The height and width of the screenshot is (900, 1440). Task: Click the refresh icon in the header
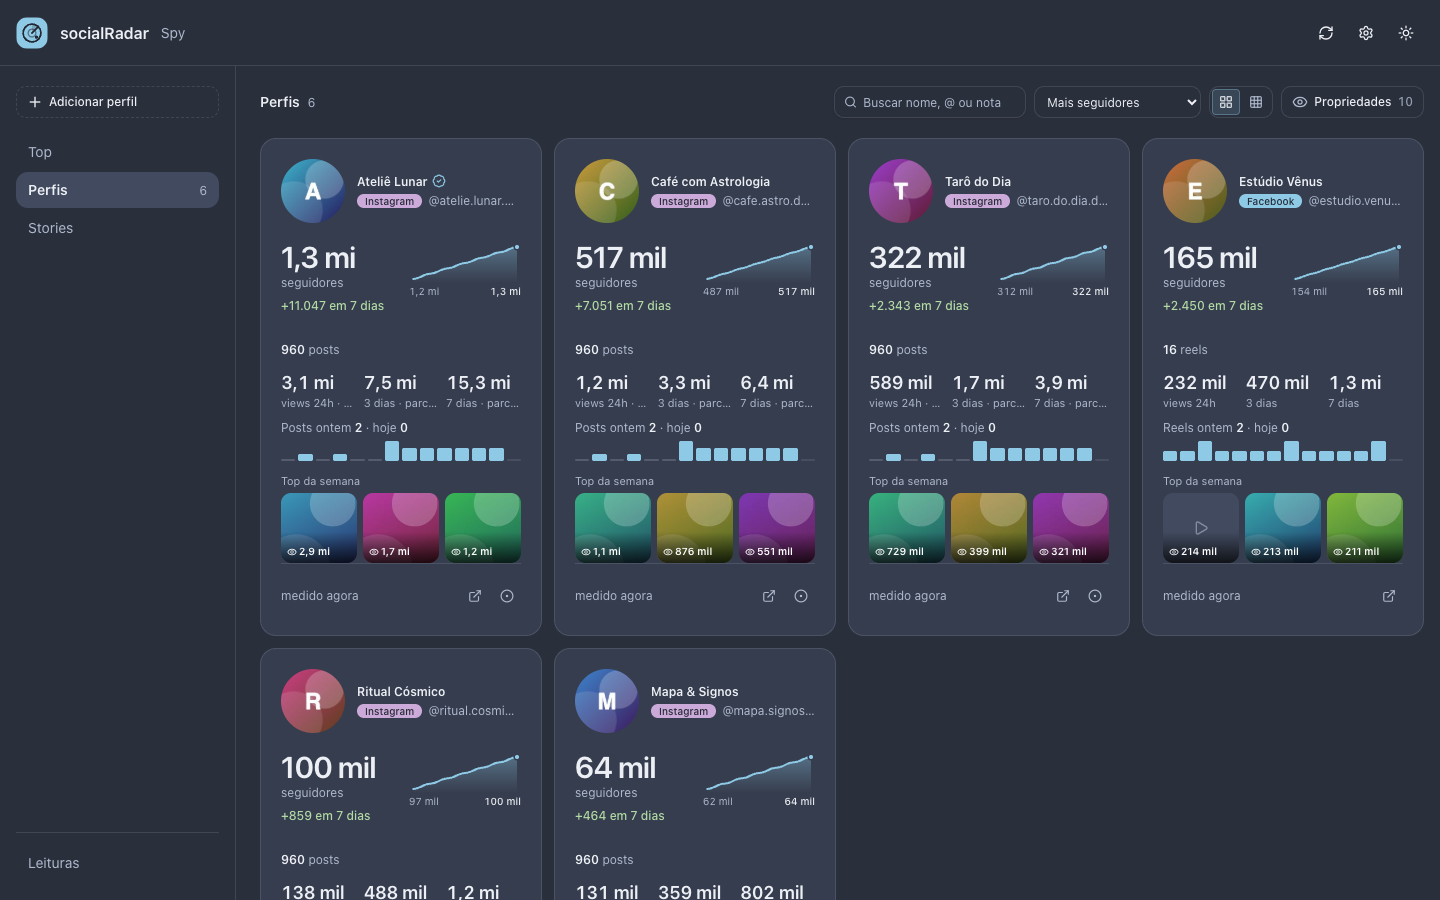[x=1326, y=33]
